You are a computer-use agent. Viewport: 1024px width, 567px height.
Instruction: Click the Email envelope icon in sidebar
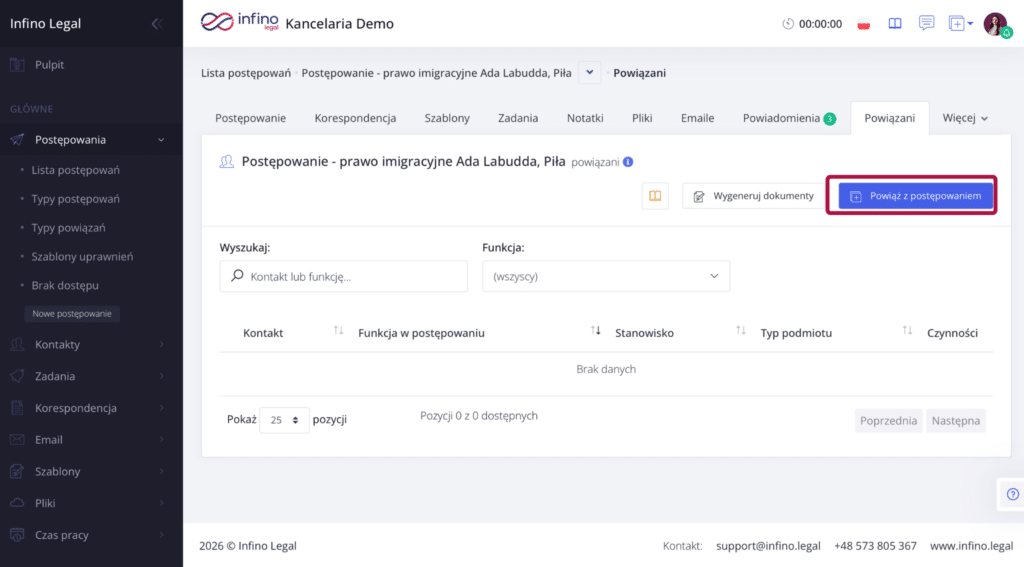pyautogui.click(x=18, y=440)
